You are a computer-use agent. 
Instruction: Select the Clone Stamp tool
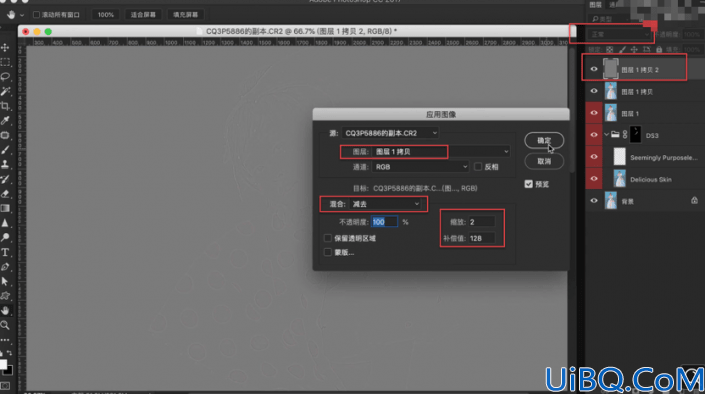(5, 165)
